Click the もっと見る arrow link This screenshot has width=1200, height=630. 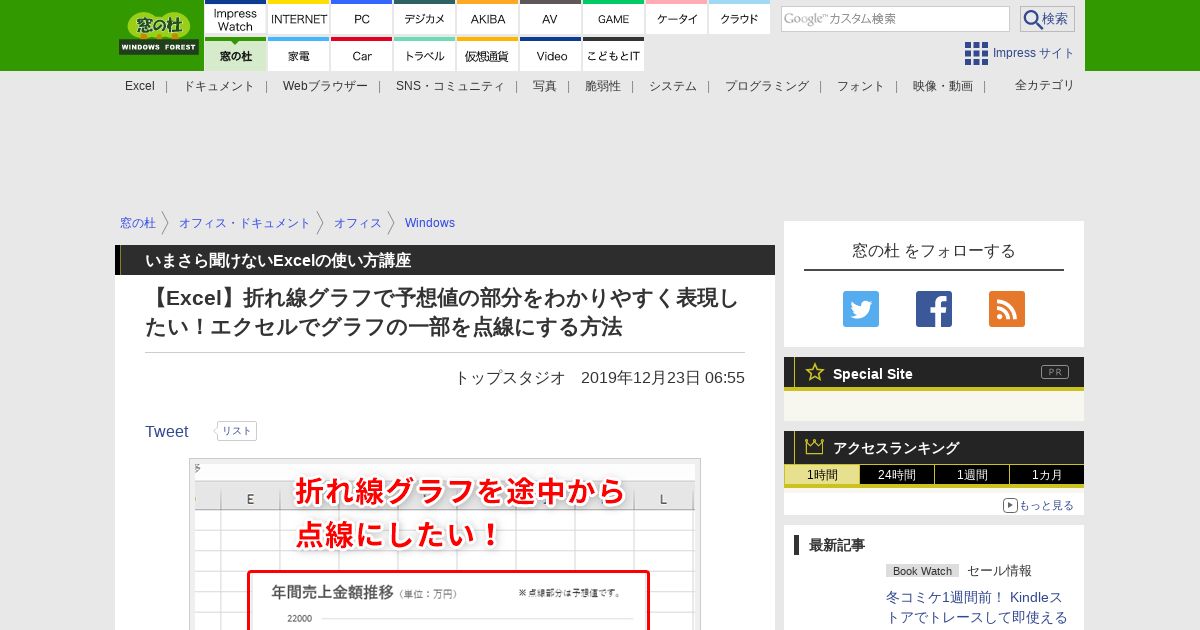[x=1038, y=505]
